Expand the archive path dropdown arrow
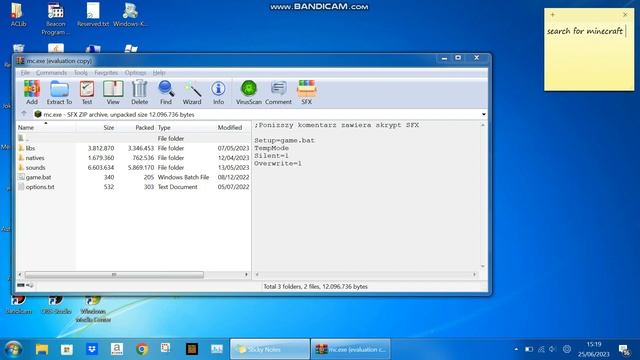Image resolution: width=640 pixels, height=360 pixels. [x=484, y=114]
